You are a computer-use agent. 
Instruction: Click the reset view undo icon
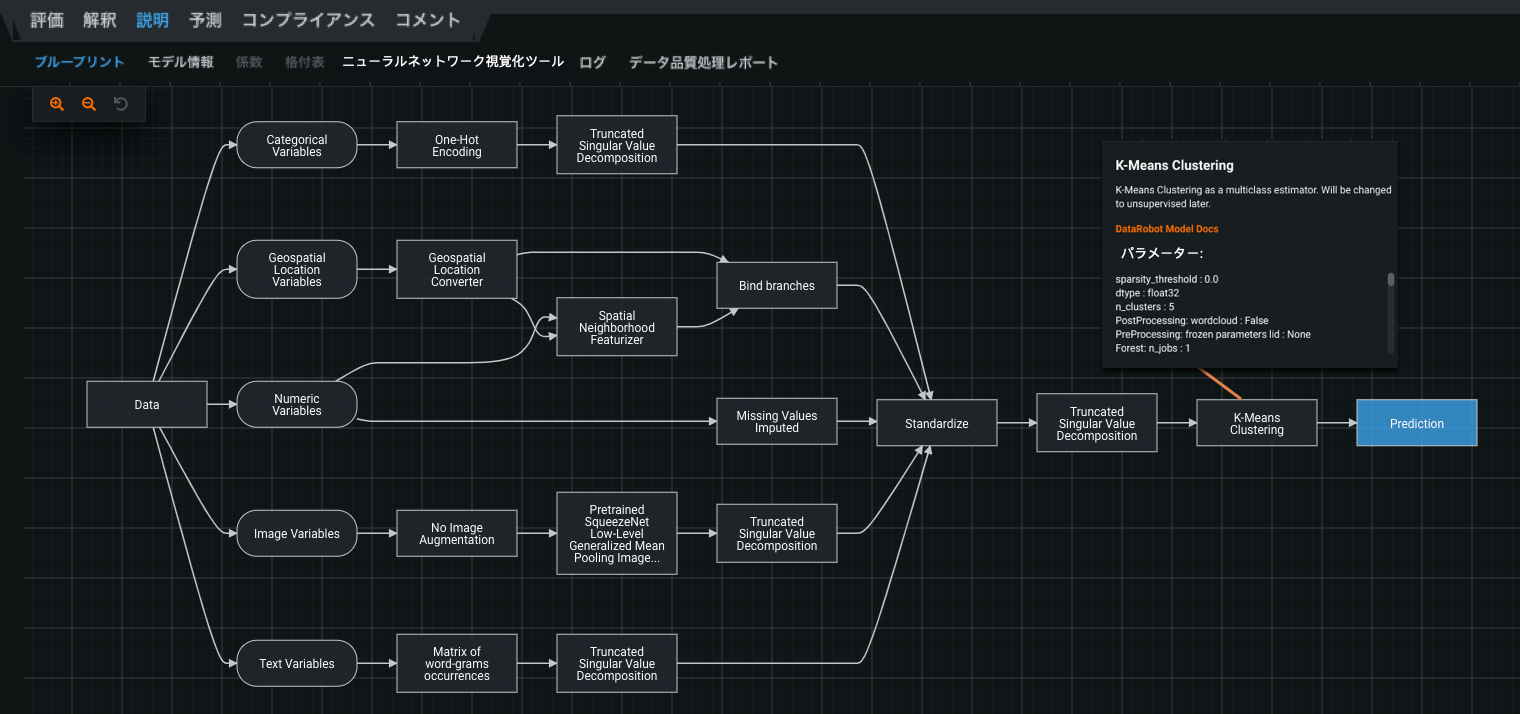(x=121, y=104)
